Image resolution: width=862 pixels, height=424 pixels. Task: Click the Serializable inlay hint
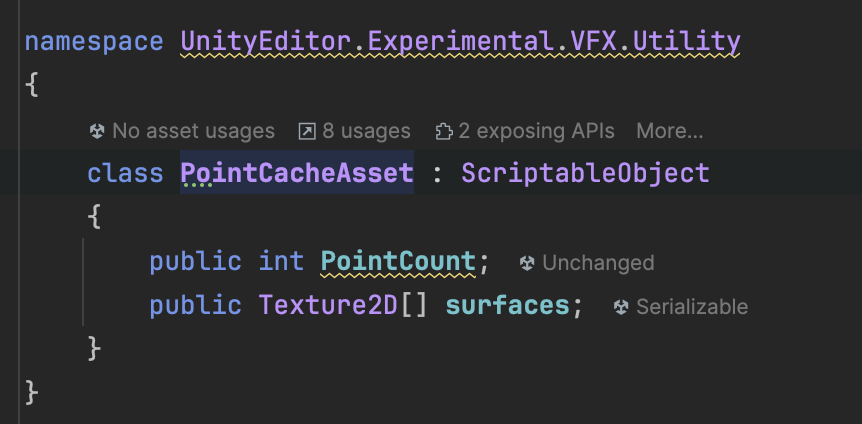(x=691, y=306)
